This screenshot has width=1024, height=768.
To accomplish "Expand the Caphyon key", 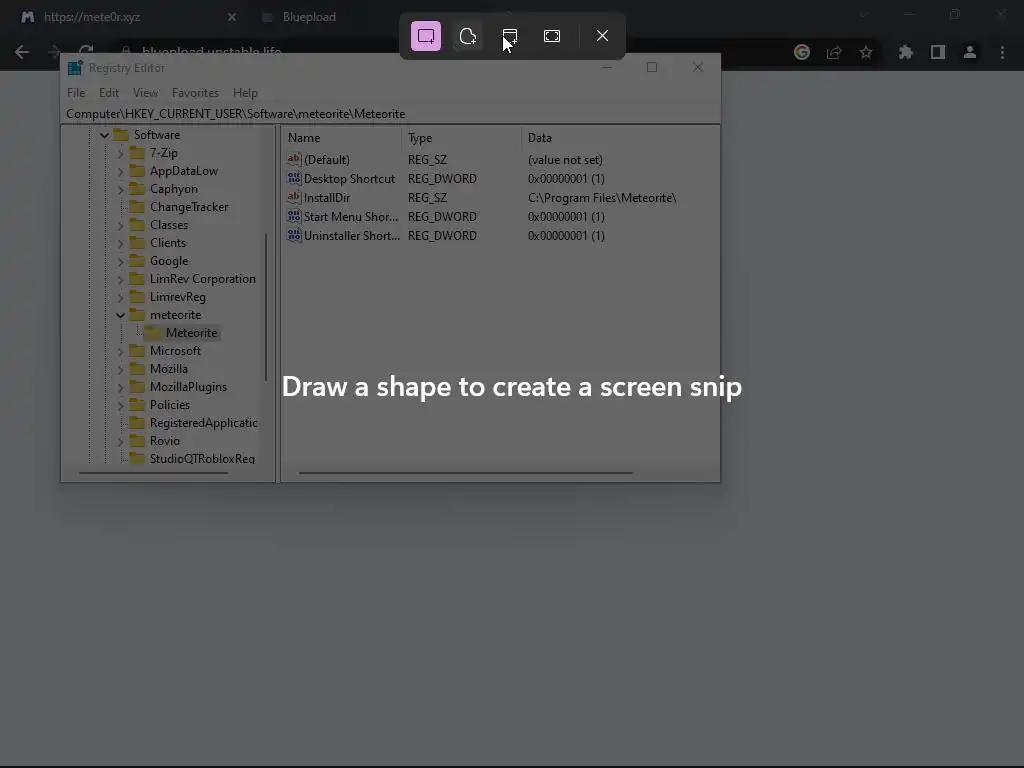I will coord(120,189).
